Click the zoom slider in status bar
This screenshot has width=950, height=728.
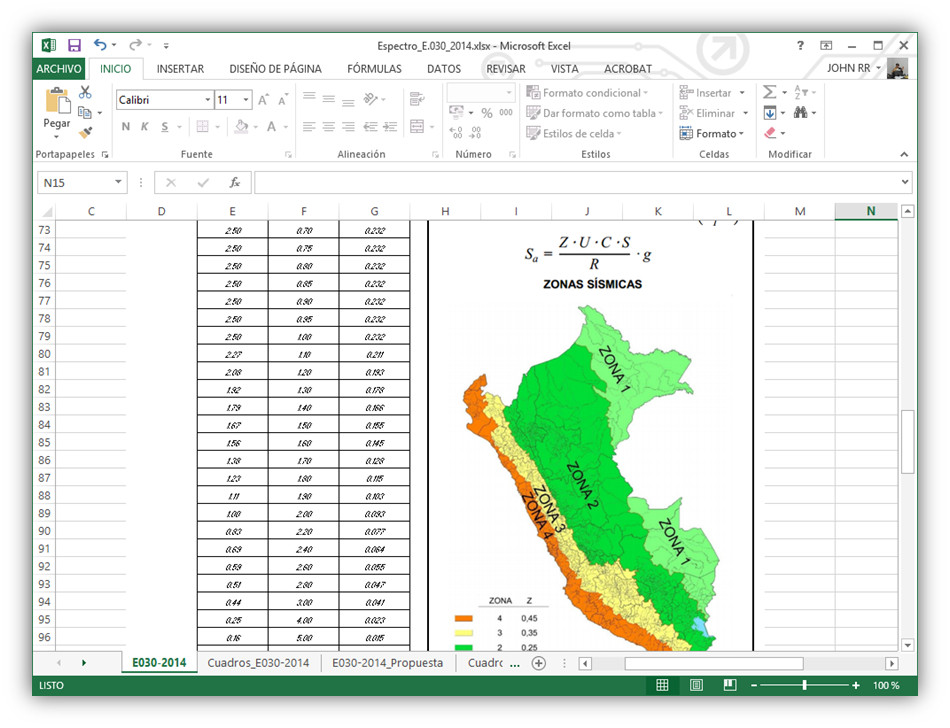(804, 686)
